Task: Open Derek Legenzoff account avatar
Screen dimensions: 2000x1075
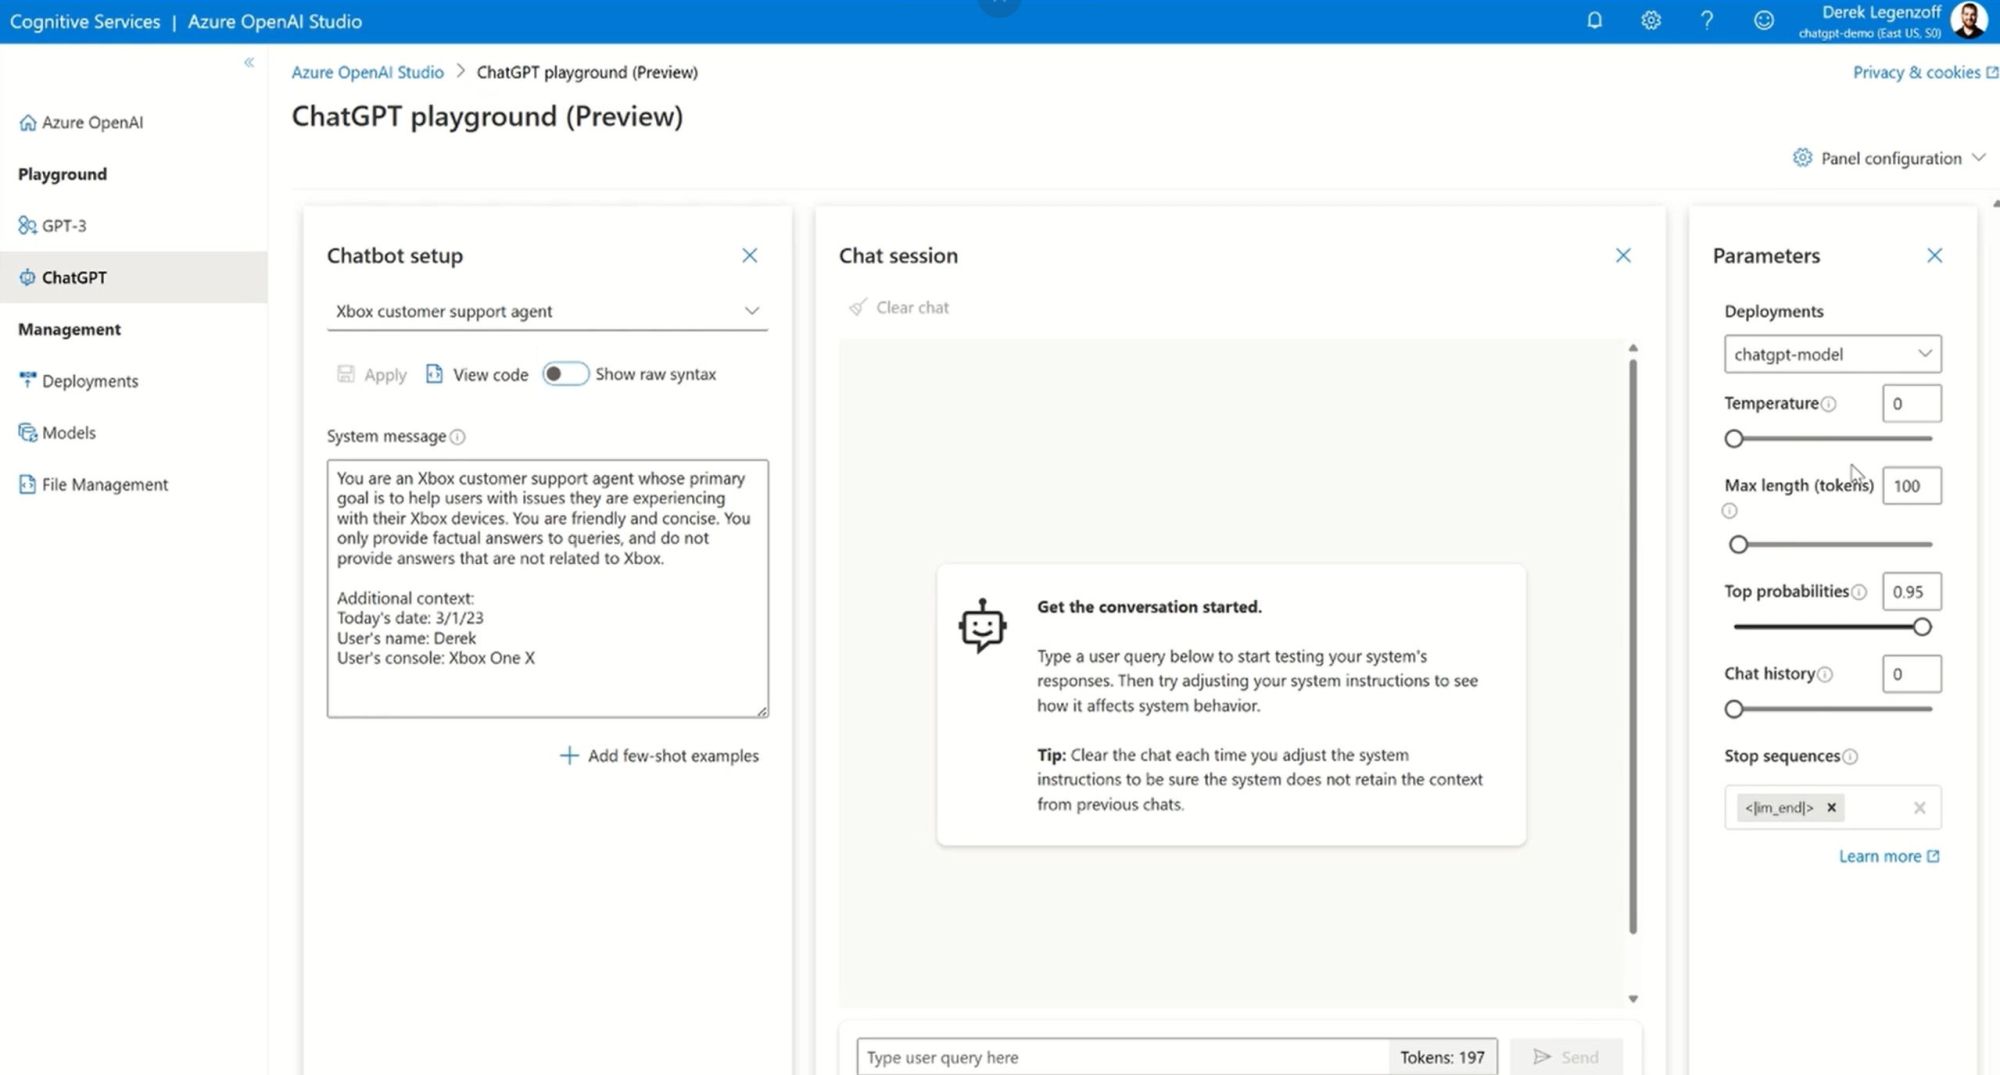Action: point(1969,20)
